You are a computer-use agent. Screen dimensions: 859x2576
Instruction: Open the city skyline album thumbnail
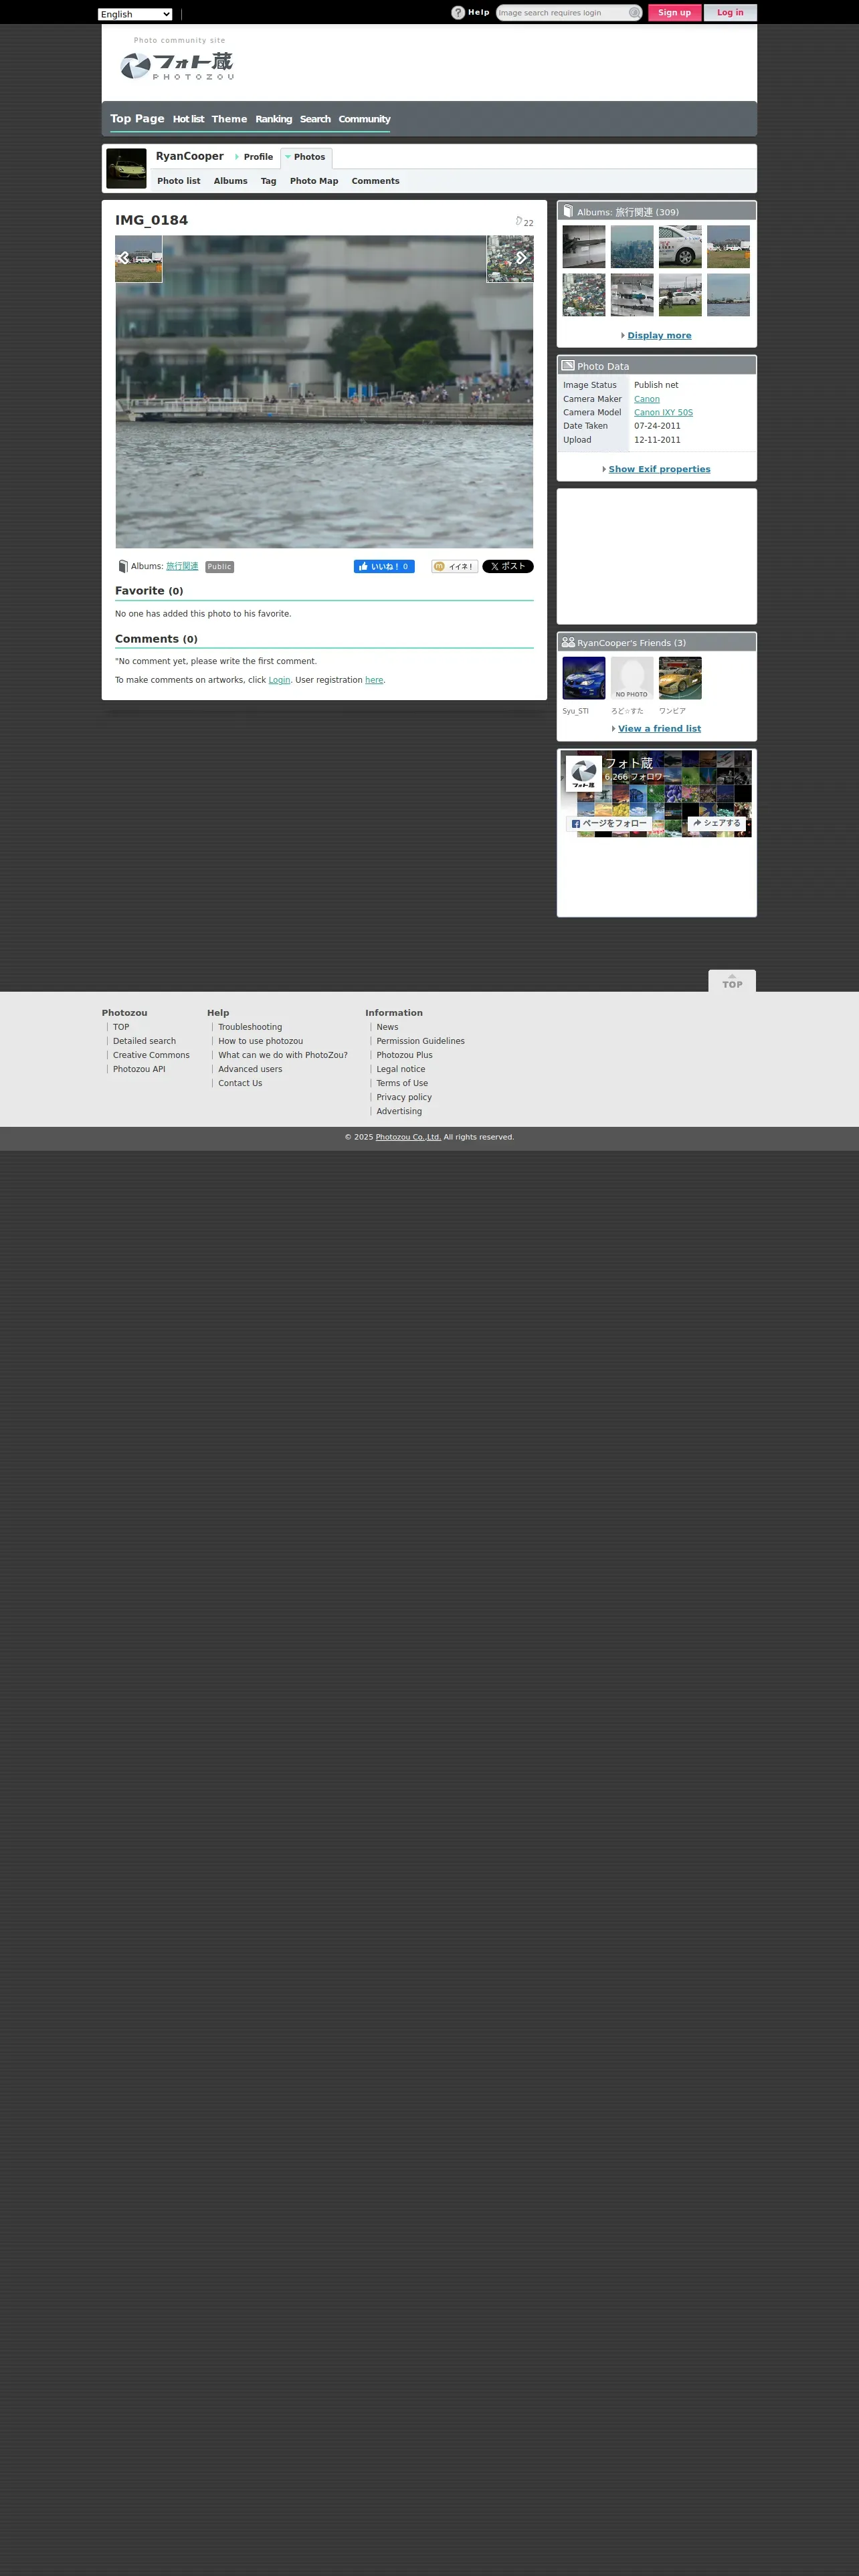click(632, 247)
